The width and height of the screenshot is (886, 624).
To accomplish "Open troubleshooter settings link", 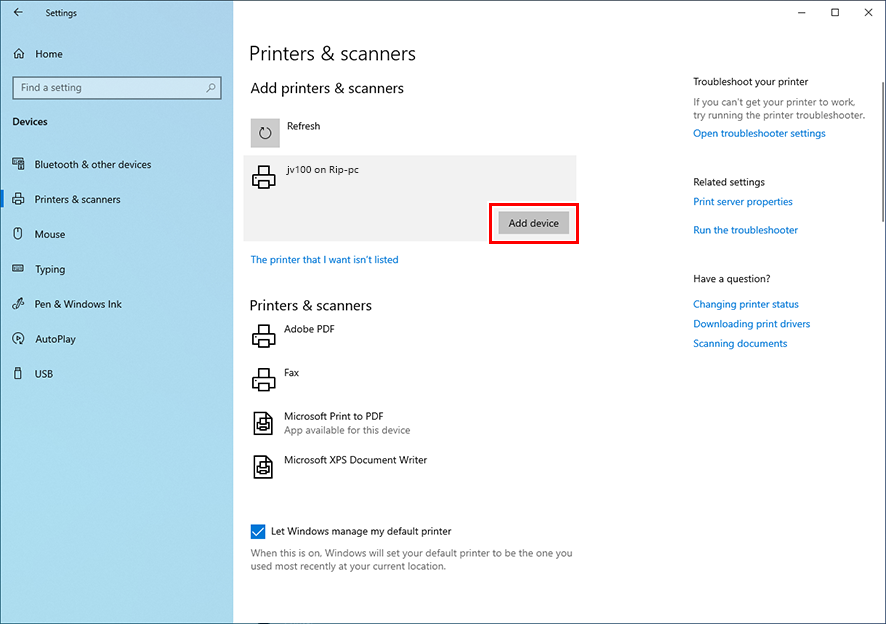I will point(759,134).
